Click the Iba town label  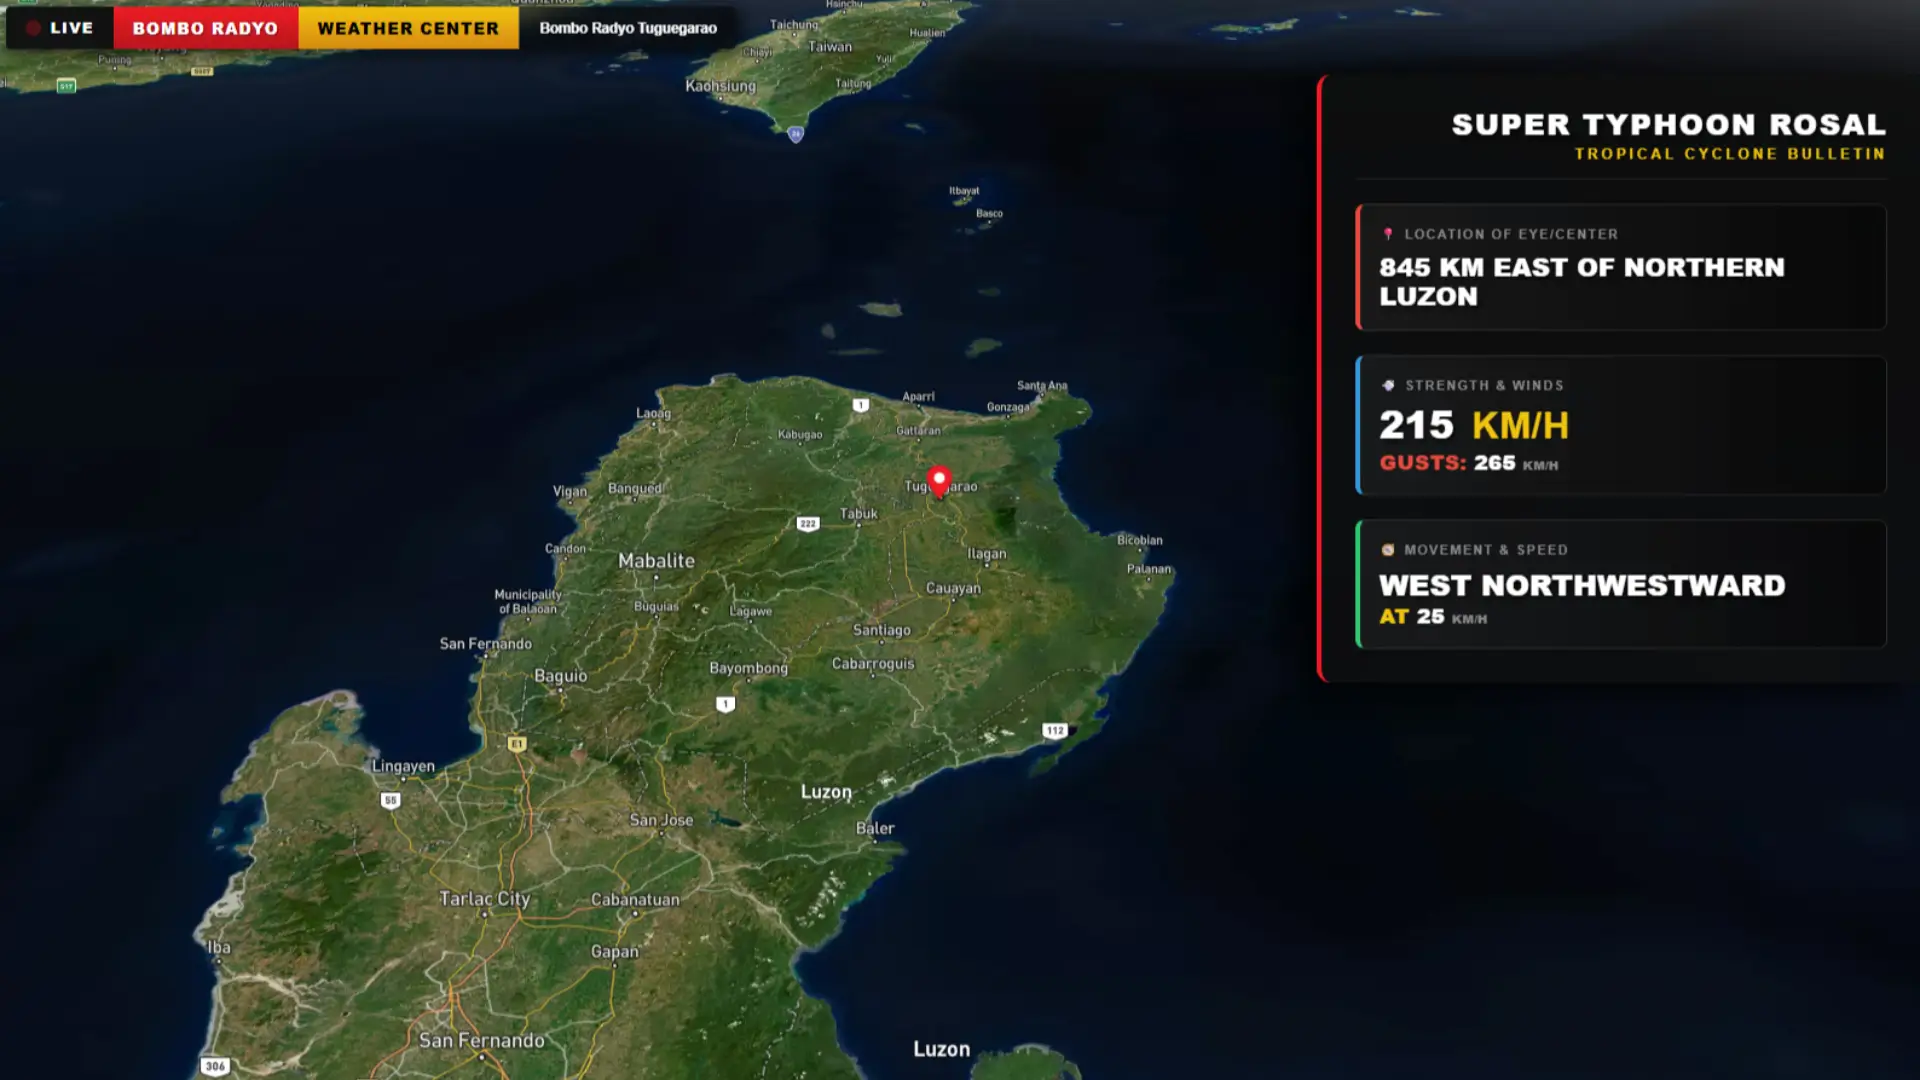tap(219, 947)
